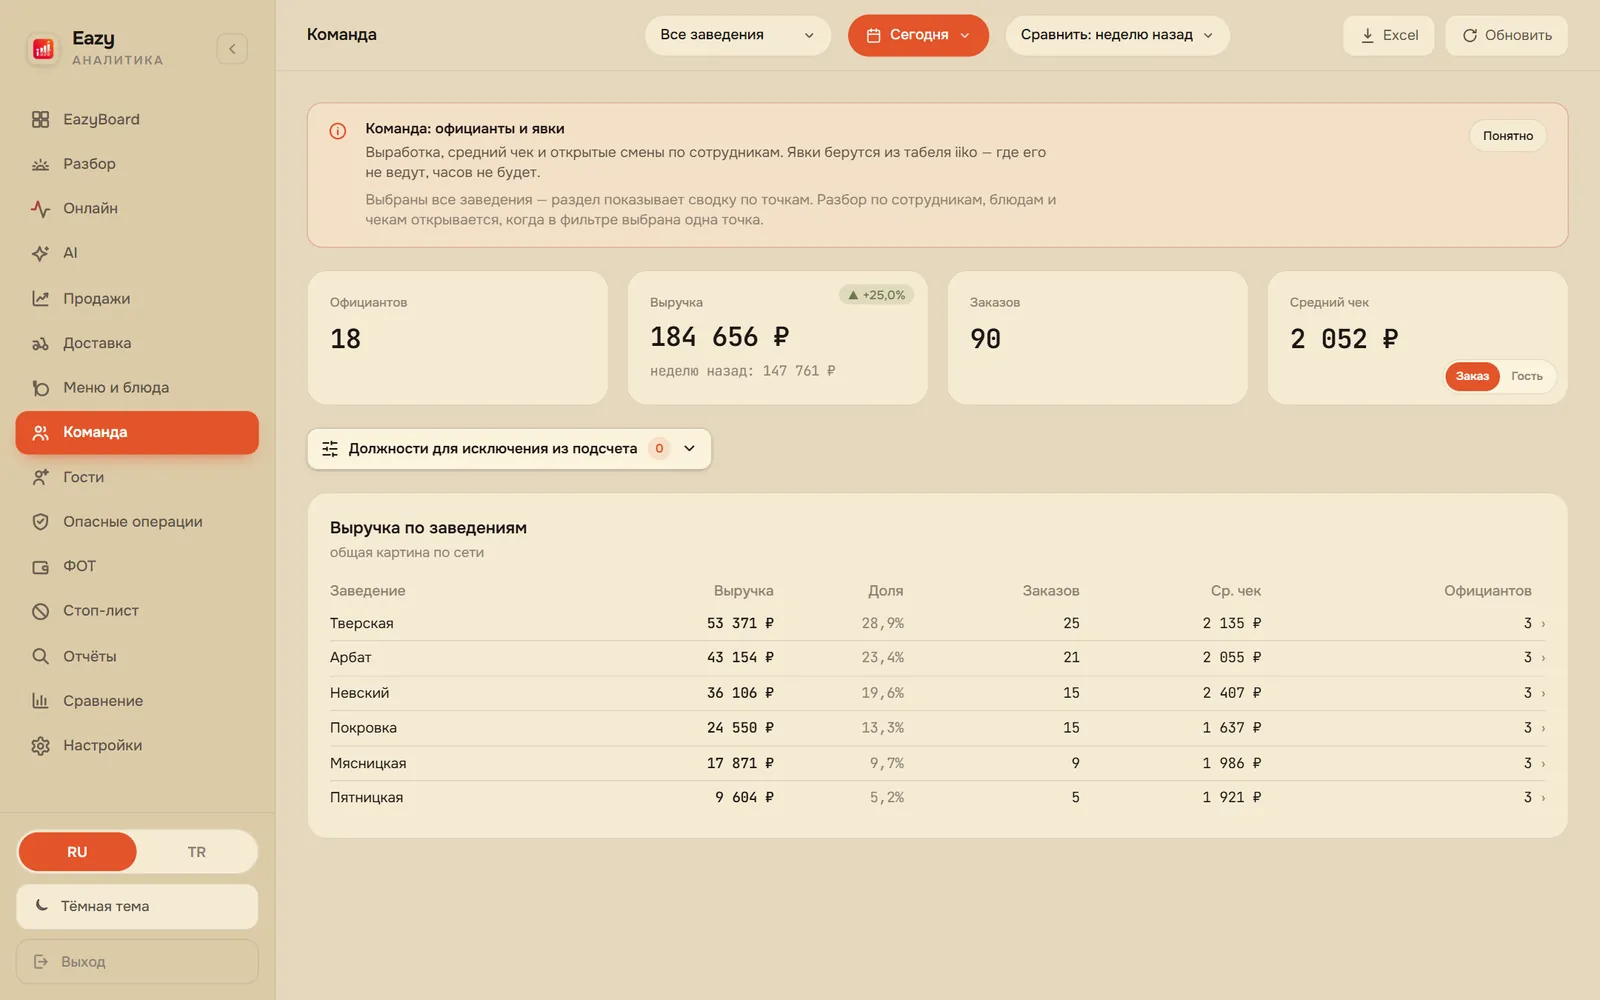Click the Онлайн pulse icon
1600x1000 pixels.
(x=40, y=209)
